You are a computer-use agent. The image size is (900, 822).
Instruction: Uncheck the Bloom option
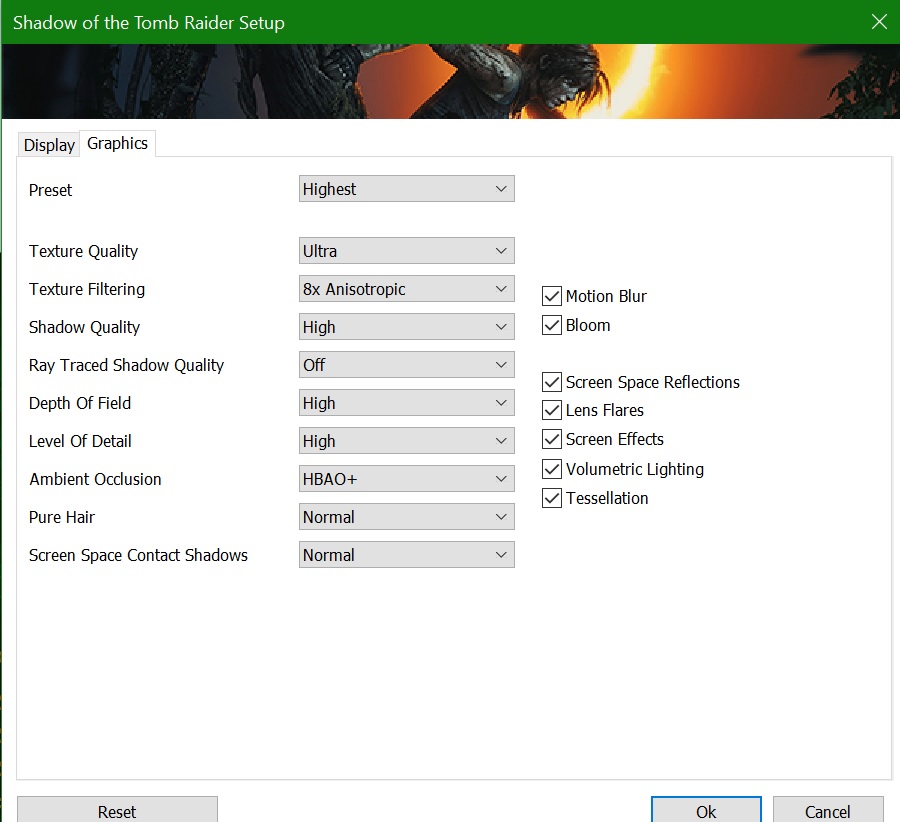552,325
